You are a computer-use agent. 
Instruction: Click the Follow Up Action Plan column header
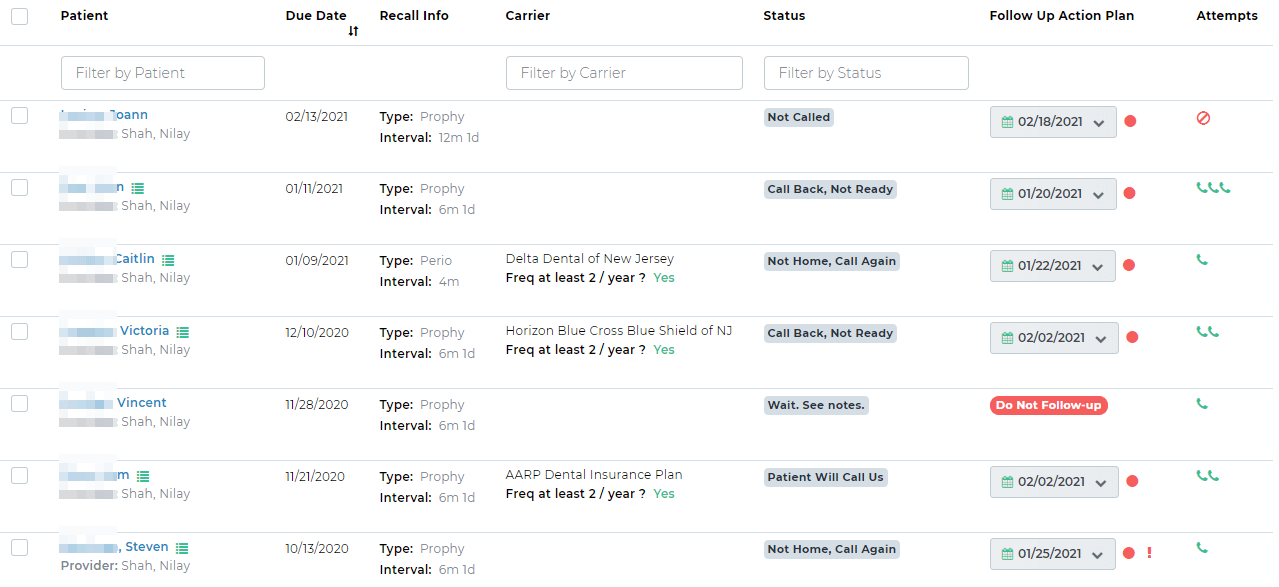click(1061, 15)
